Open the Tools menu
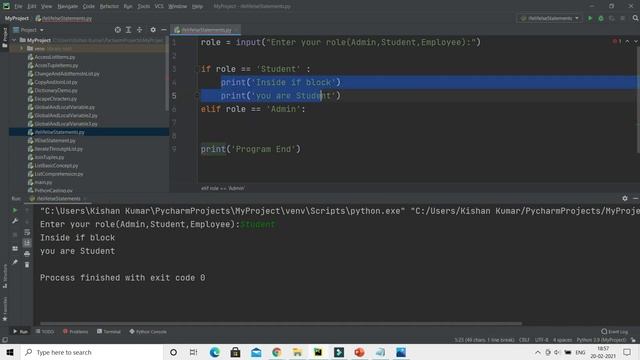The height and width of the screenshot is (360, 640). (x=143, y=6)
